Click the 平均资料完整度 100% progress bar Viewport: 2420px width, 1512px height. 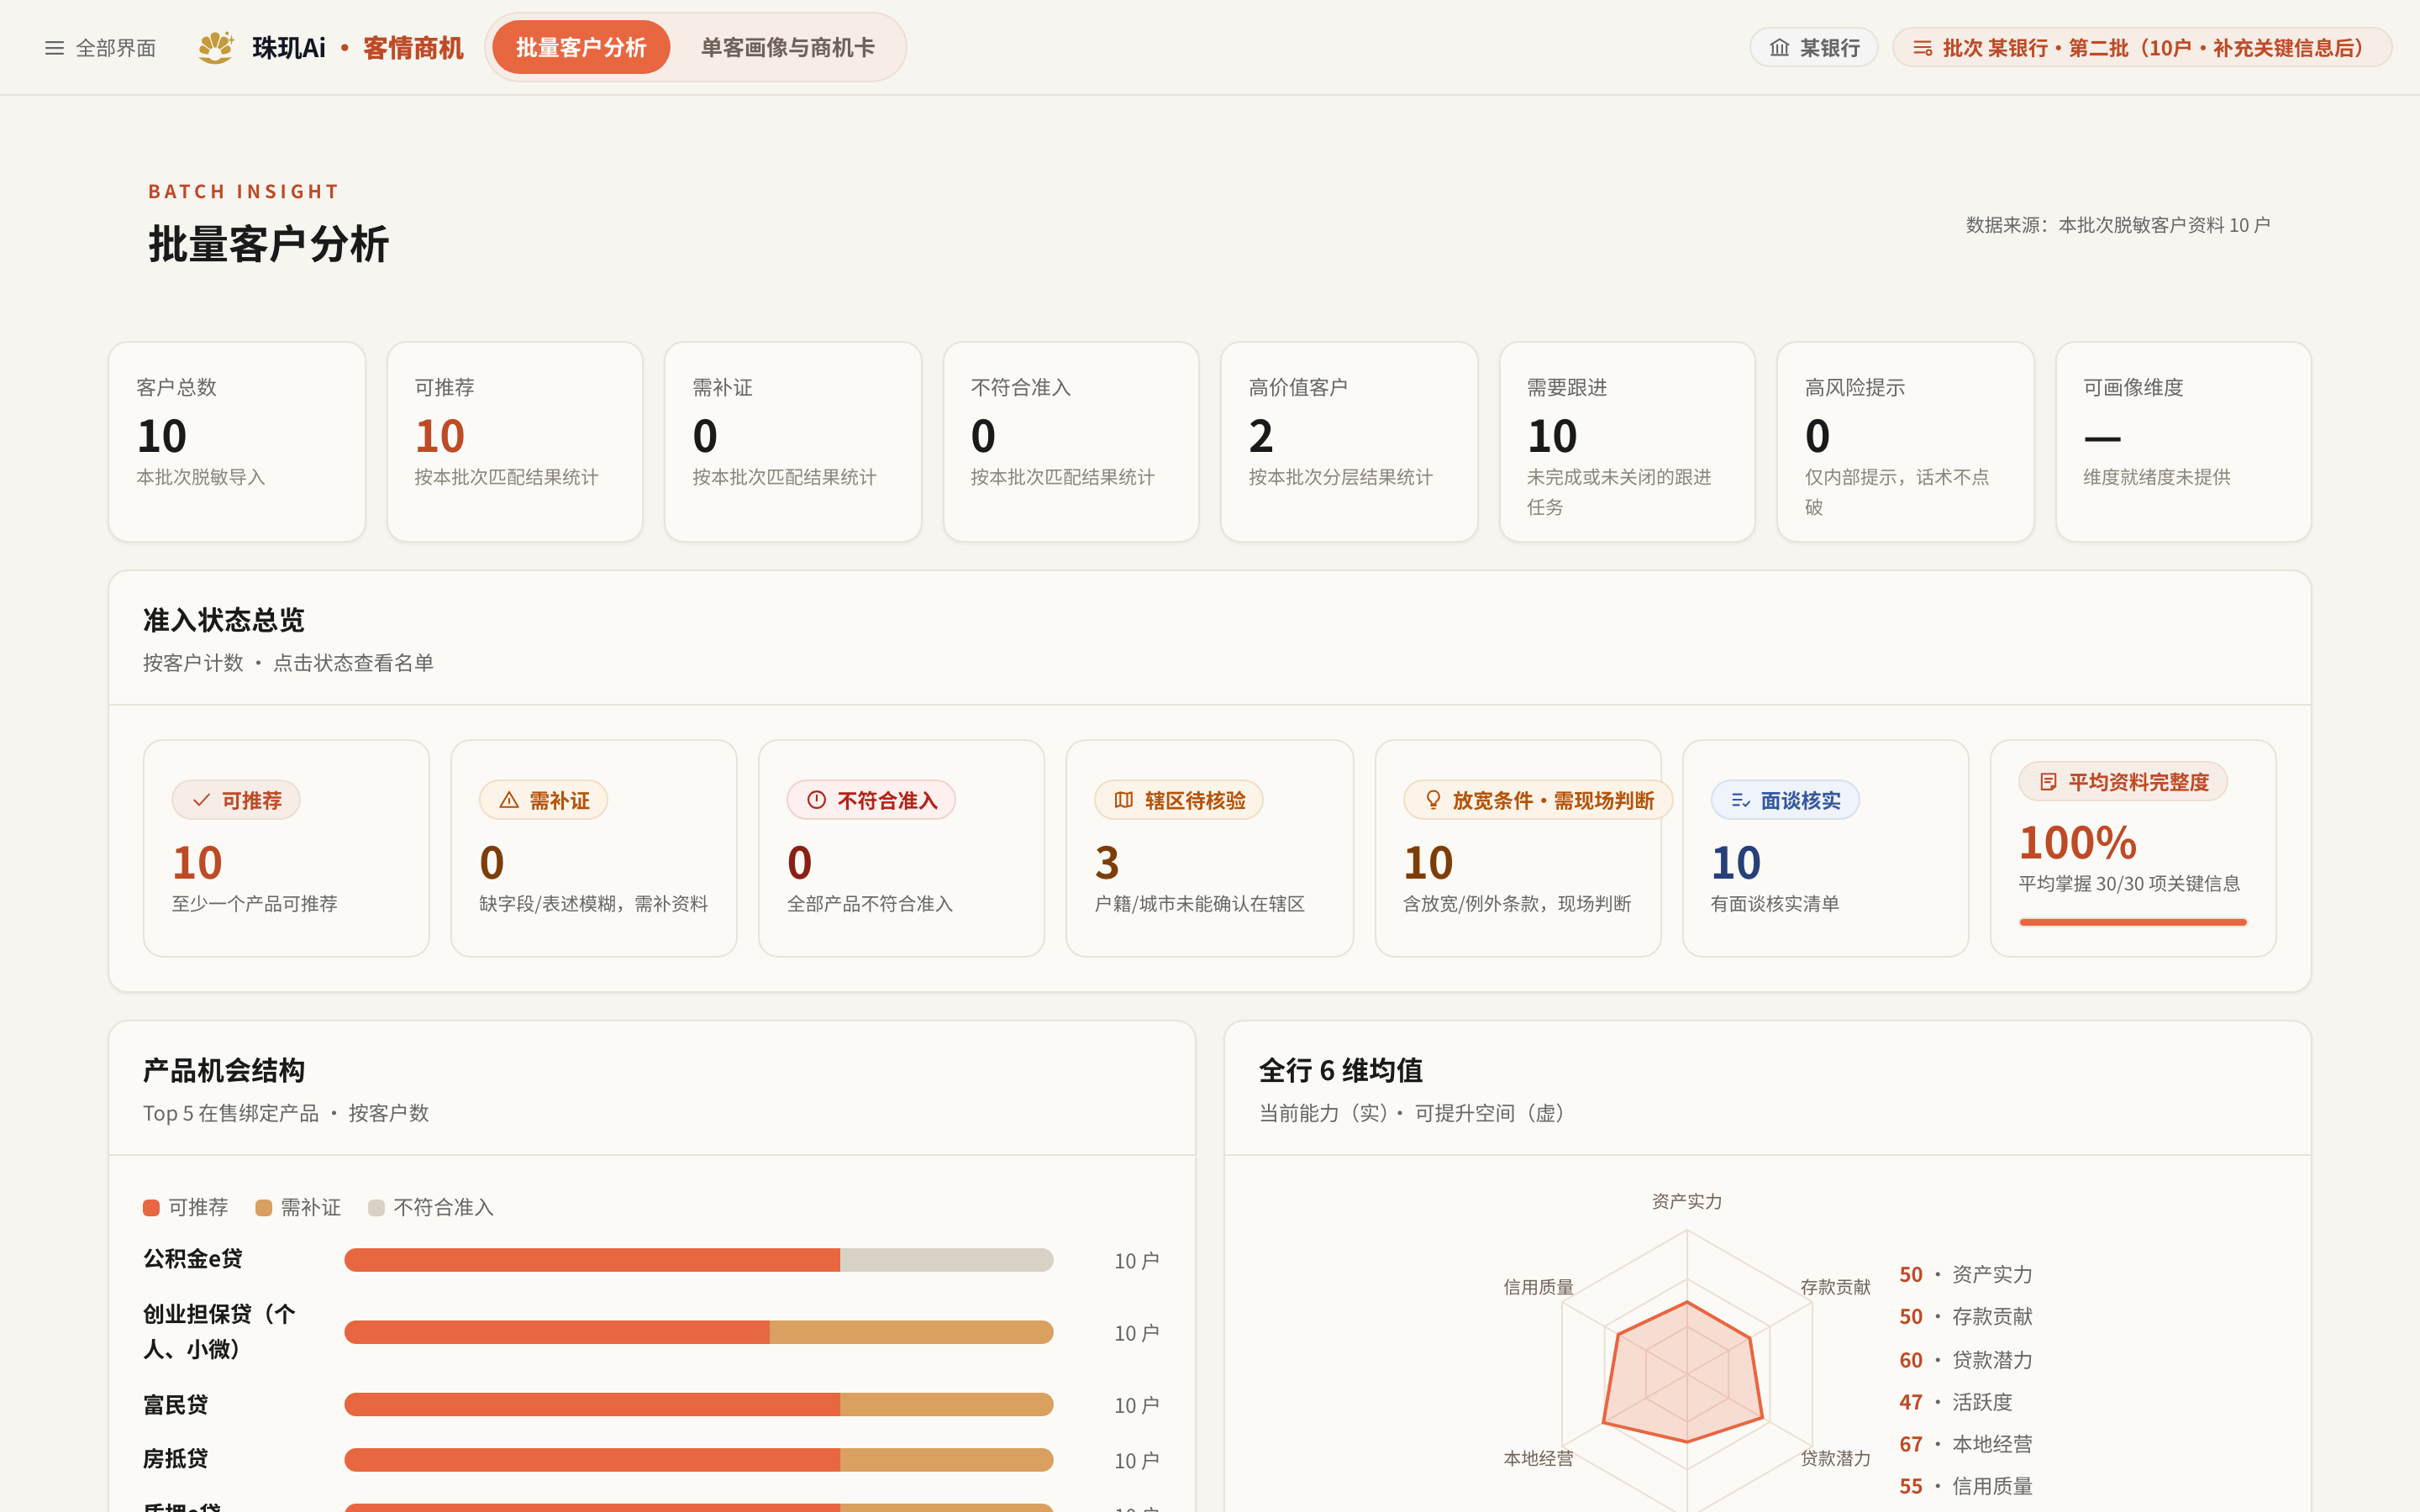coord(2133,922)
